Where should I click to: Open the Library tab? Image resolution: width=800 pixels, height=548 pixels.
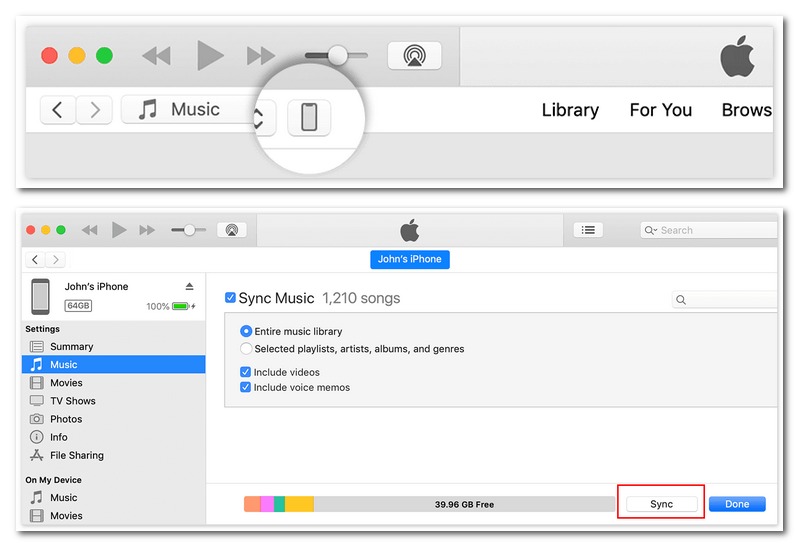570,110
